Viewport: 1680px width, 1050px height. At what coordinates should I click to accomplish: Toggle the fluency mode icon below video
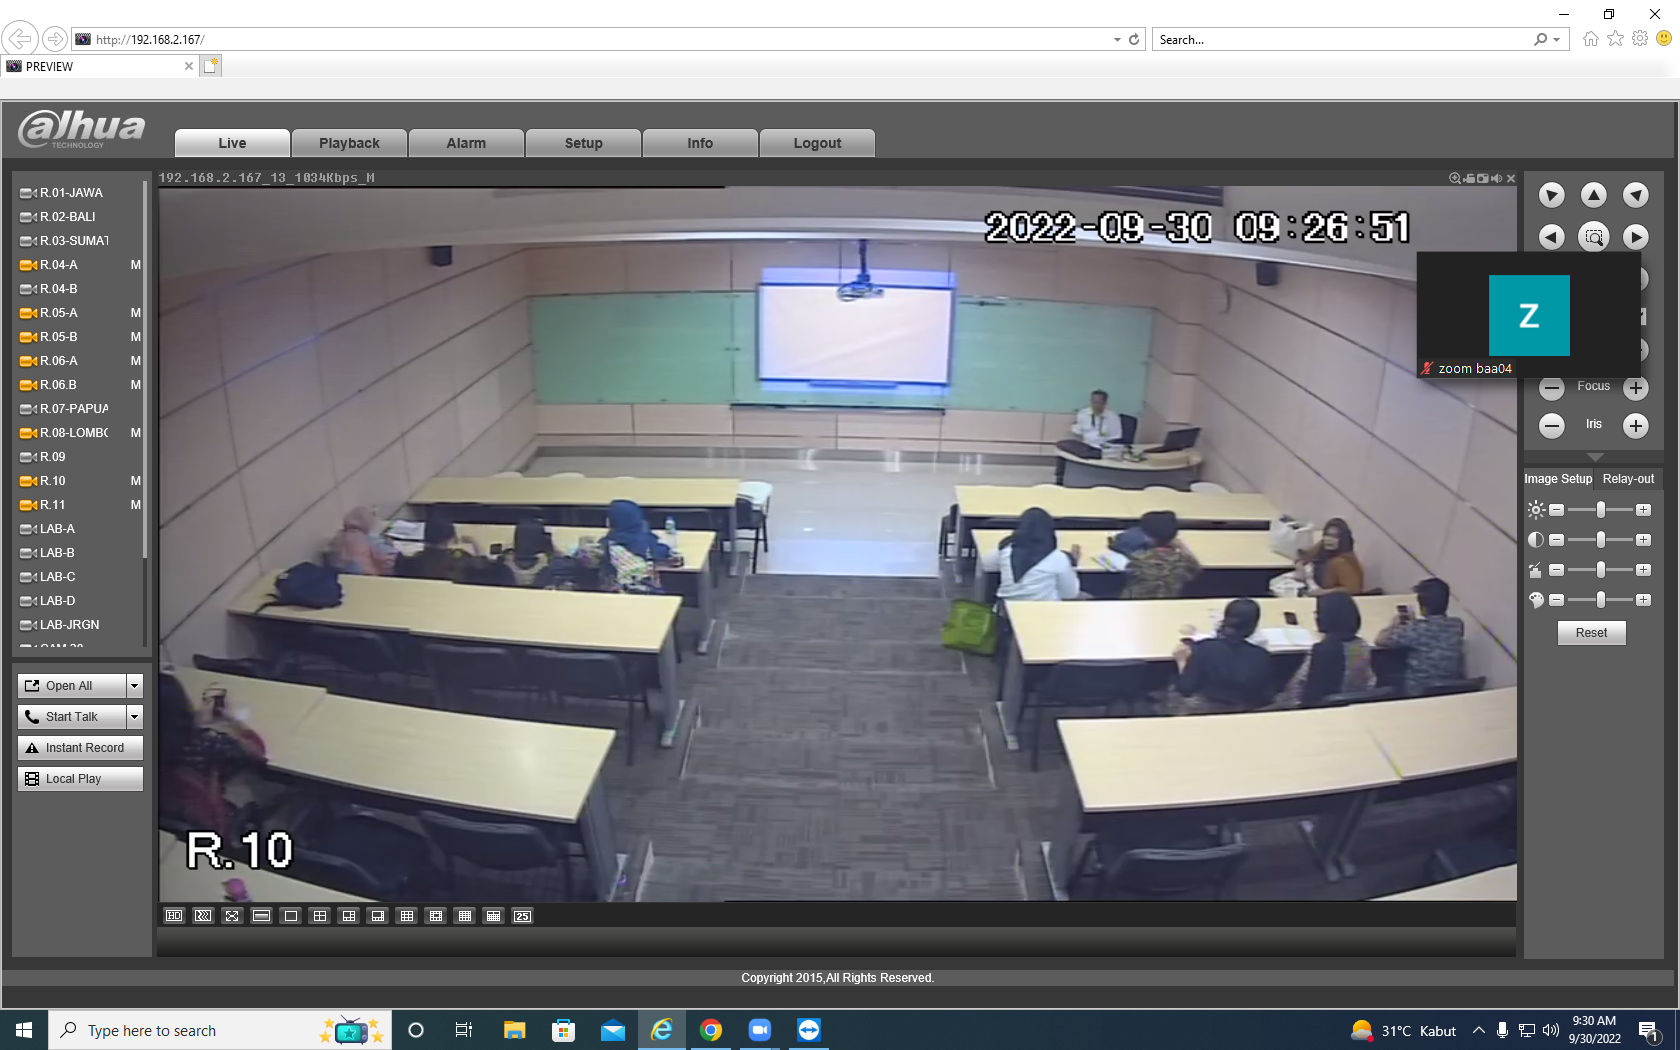(203, 916)
